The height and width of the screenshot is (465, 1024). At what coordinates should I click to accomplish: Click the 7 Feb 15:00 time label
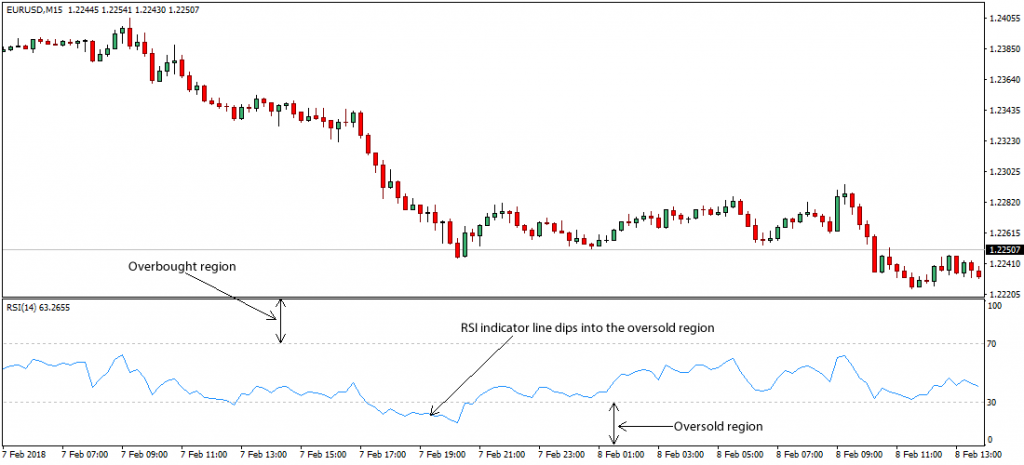322,454
